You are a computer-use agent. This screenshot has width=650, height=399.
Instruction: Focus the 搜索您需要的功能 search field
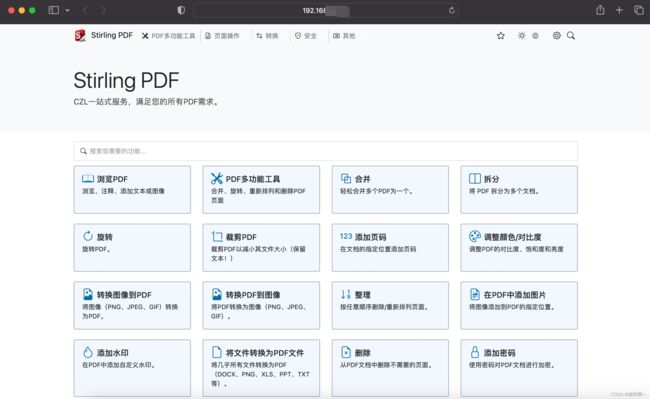(x=325, y=151)
